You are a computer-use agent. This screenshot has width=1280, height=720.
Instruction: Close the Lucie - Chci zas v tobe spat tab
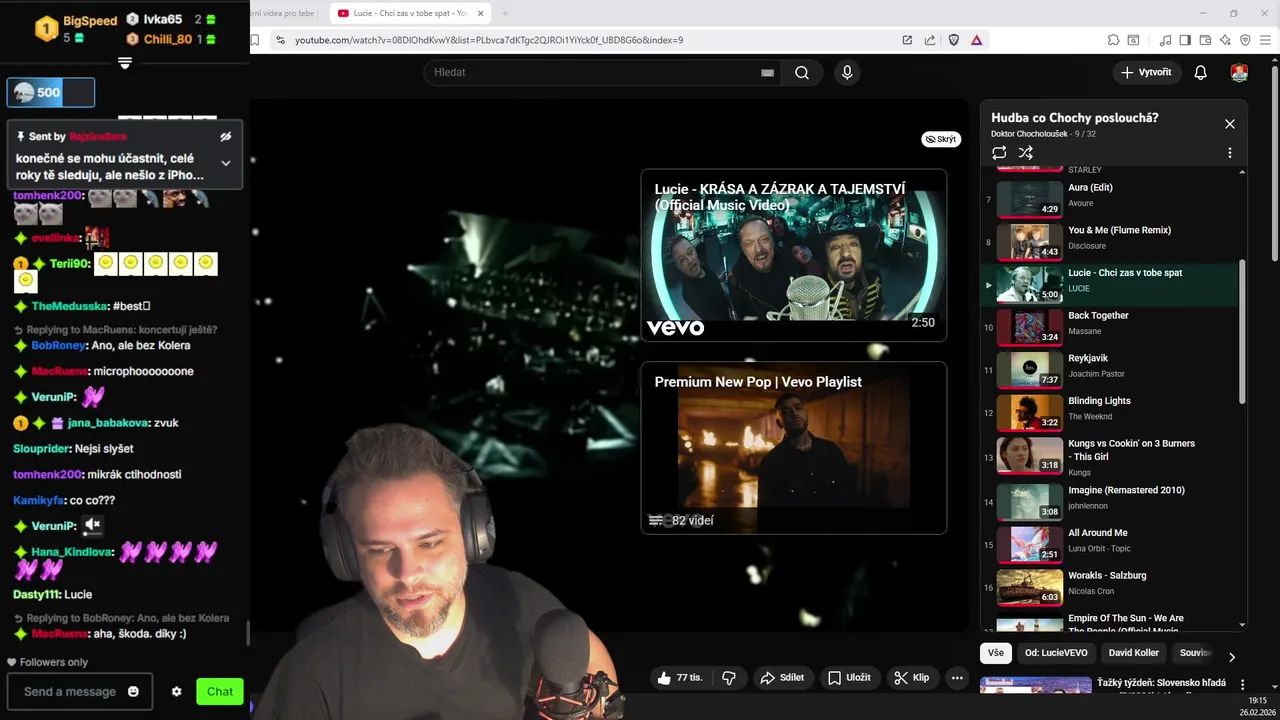point(481,13)
